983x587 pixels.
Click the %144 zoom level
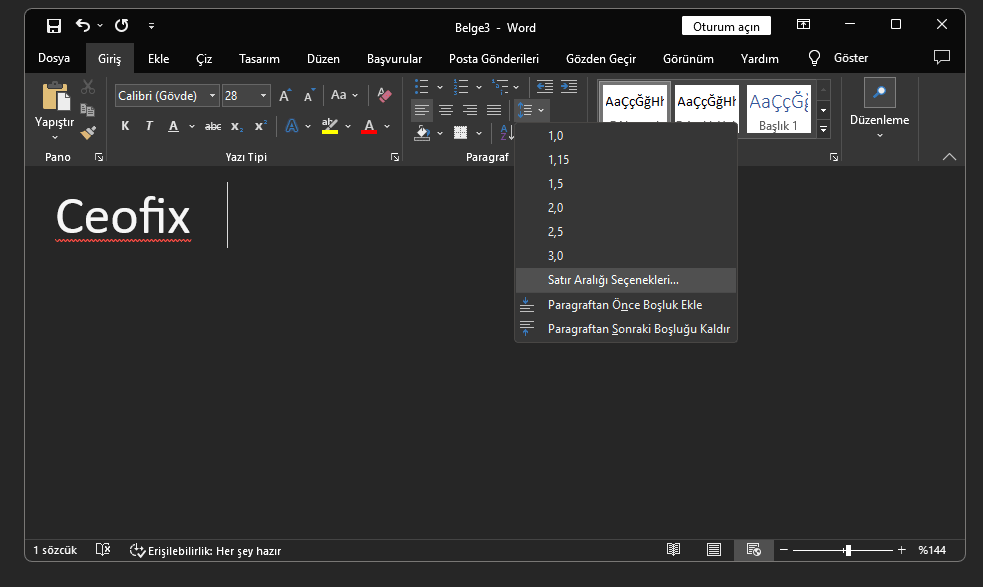932,550
